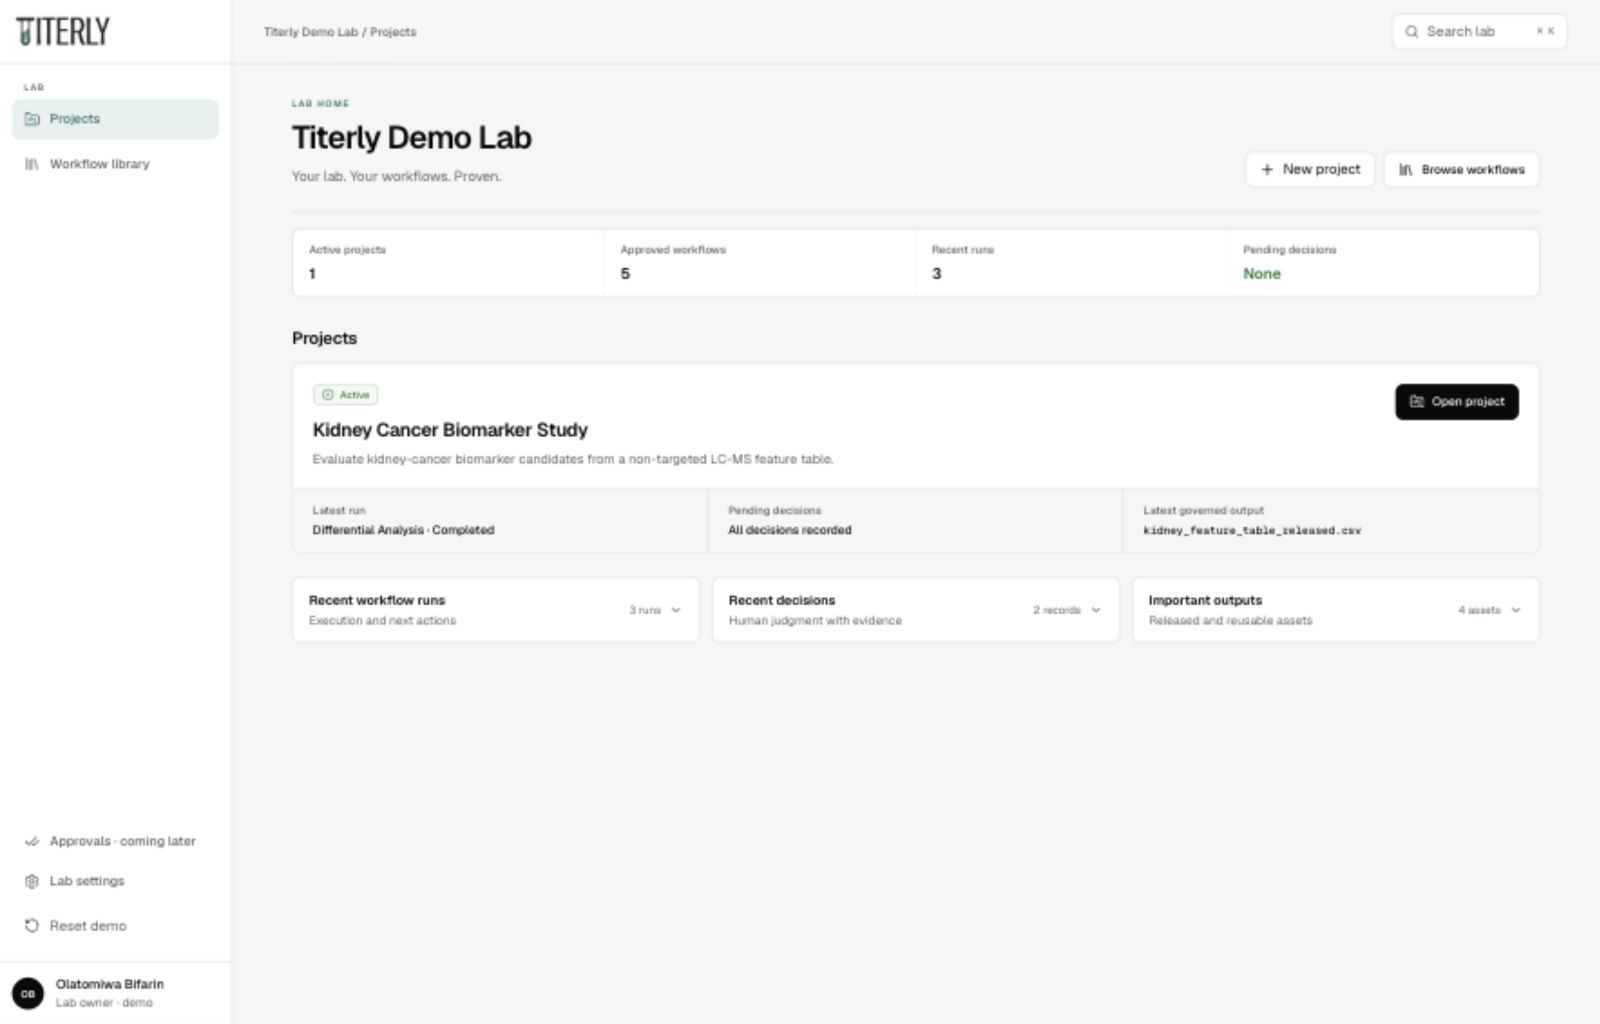Click the library icon on Browse workflows
Screen dimensions: 1600x1024
coord(1406,170)
